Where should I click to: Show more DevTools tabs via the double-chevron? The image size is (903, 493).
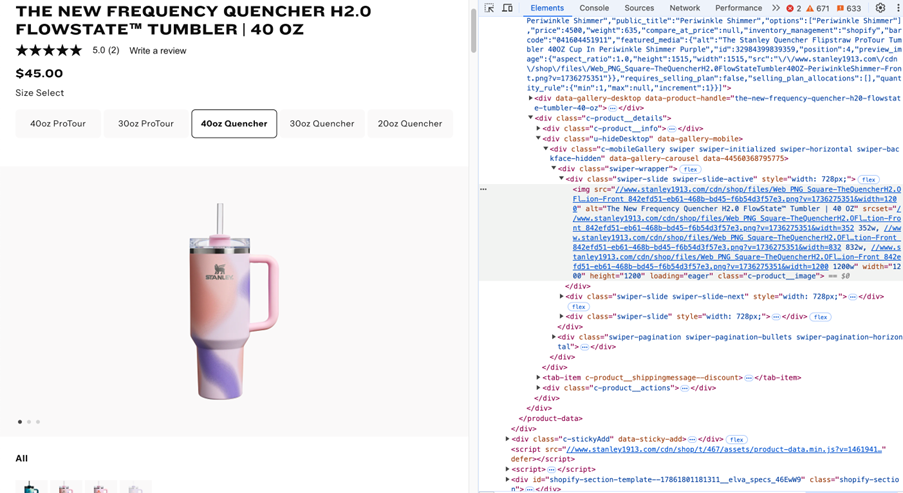[776, 8]
